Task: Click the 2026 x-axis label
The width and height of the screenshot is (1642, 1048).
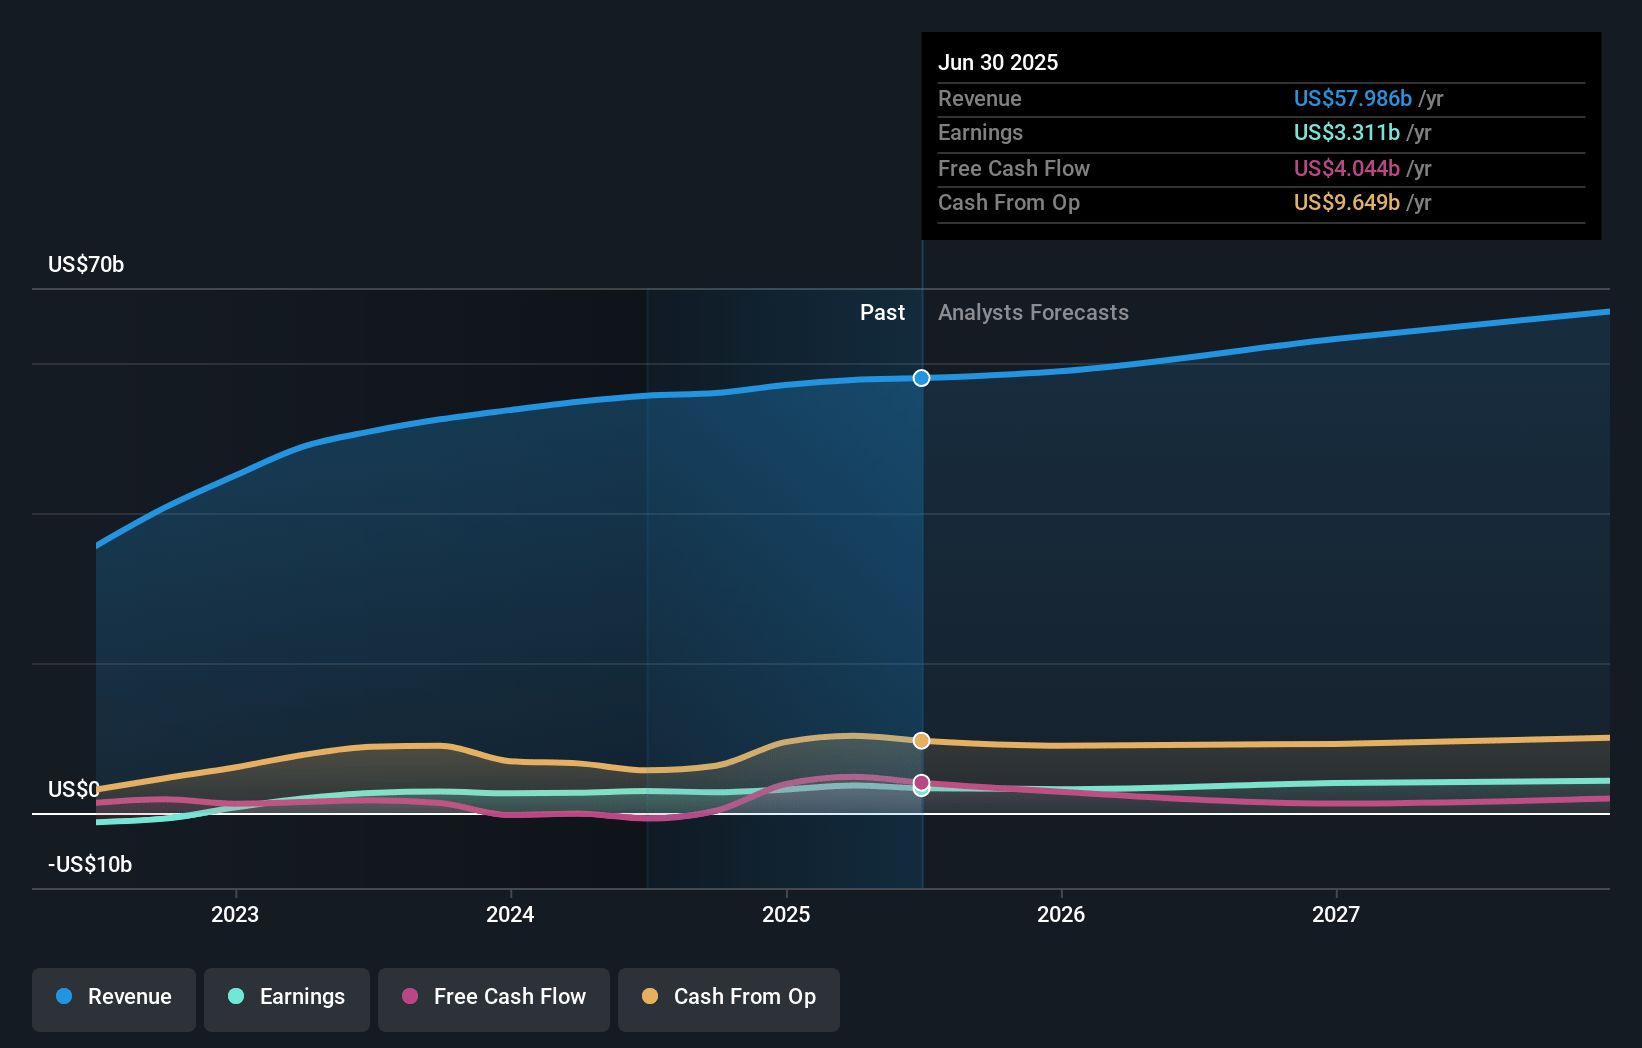Action: (1061, 915)
